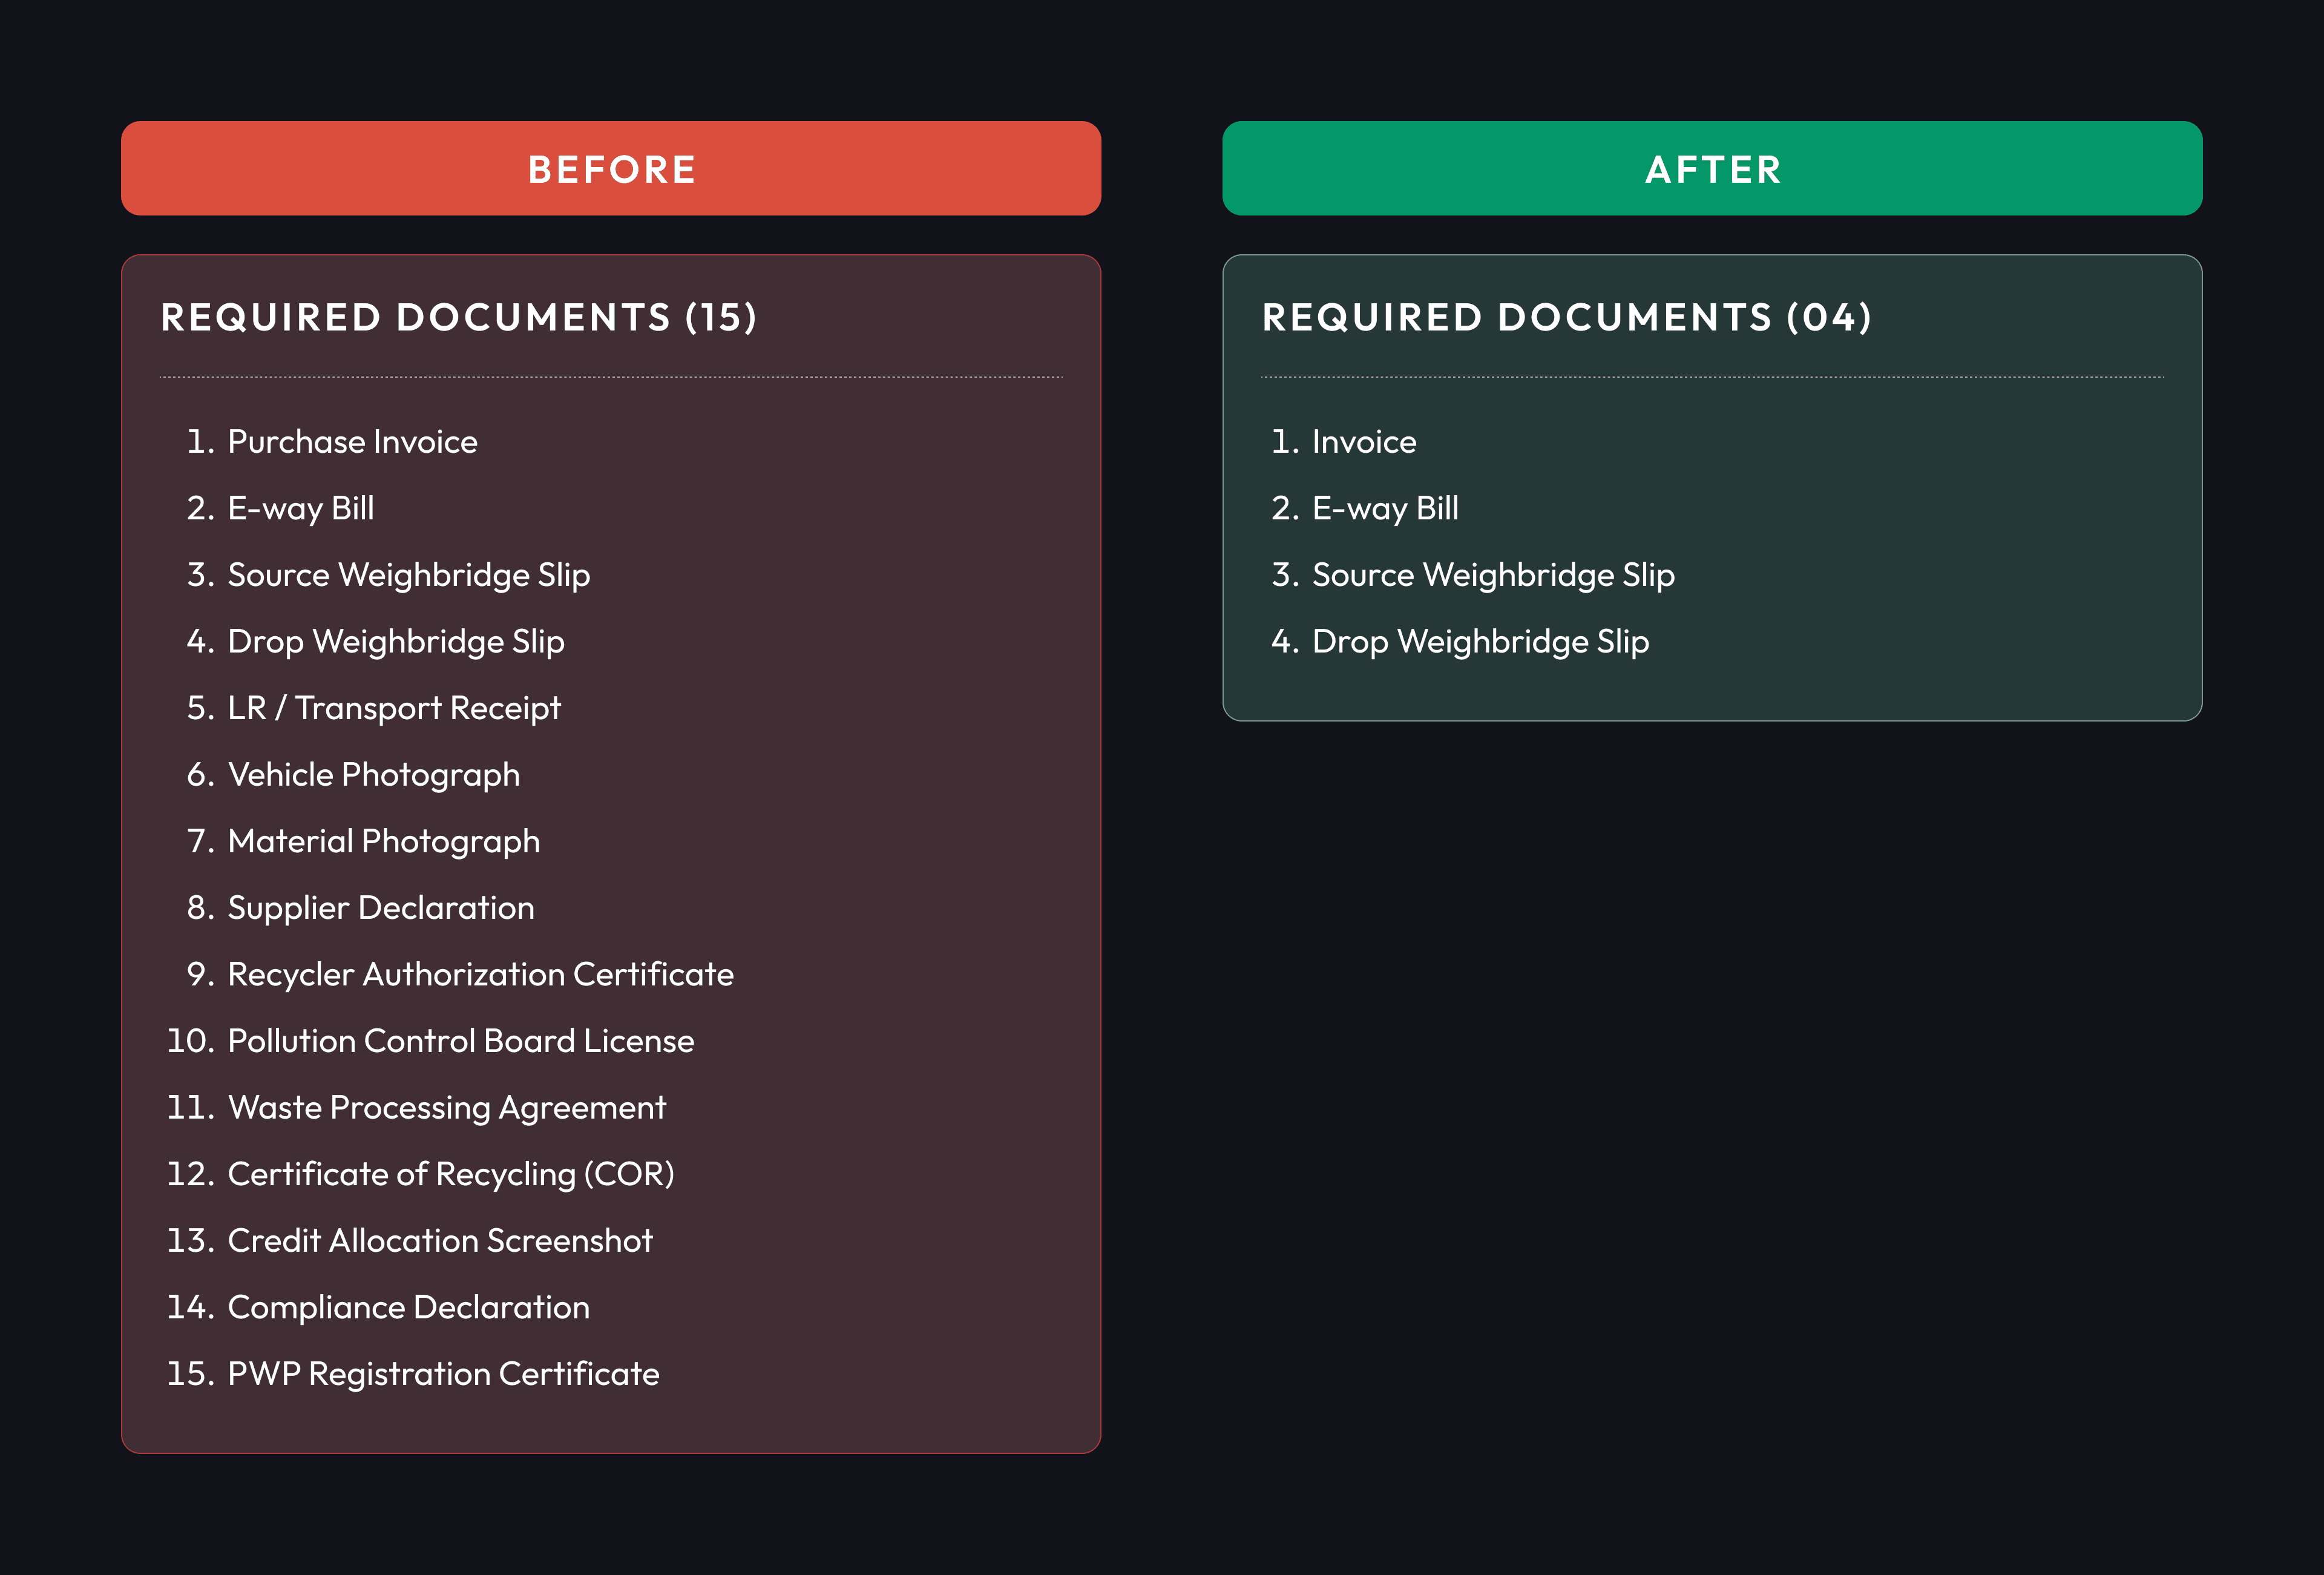Select Source Weighbridge Slip in Before list

(x=408, y=575)
